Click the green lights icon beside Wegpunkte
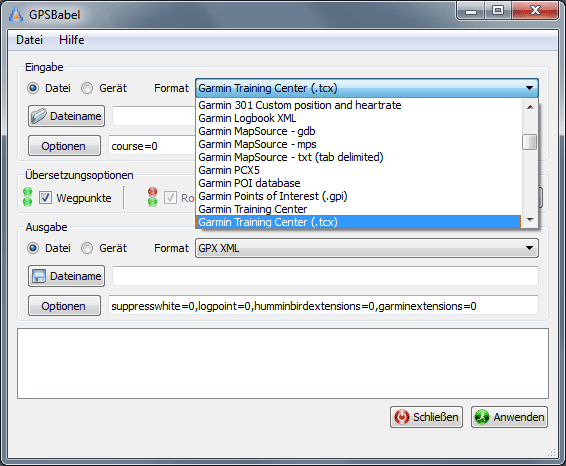The image size is (566, 466). (27, 197)
